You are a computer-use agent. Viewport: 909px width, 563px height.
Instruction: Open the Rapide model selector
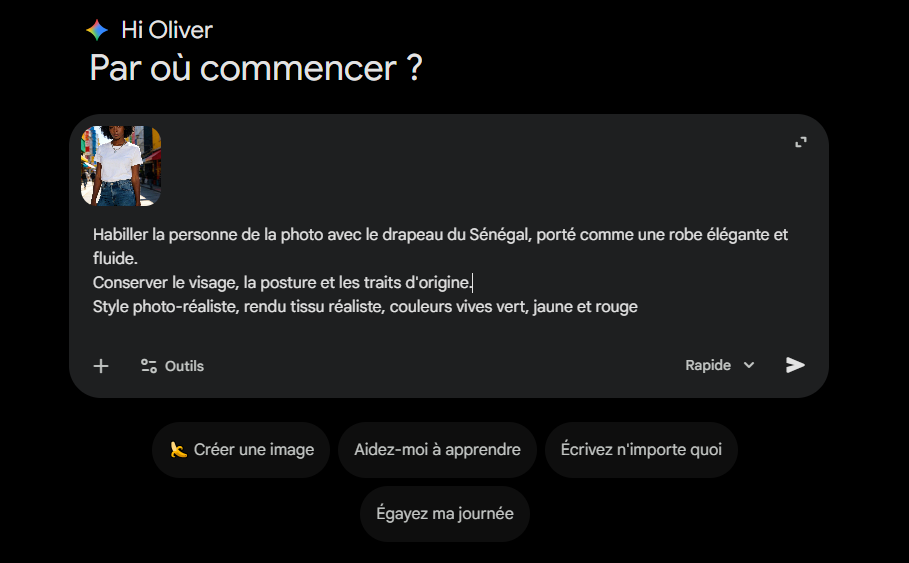pos(708,365)
